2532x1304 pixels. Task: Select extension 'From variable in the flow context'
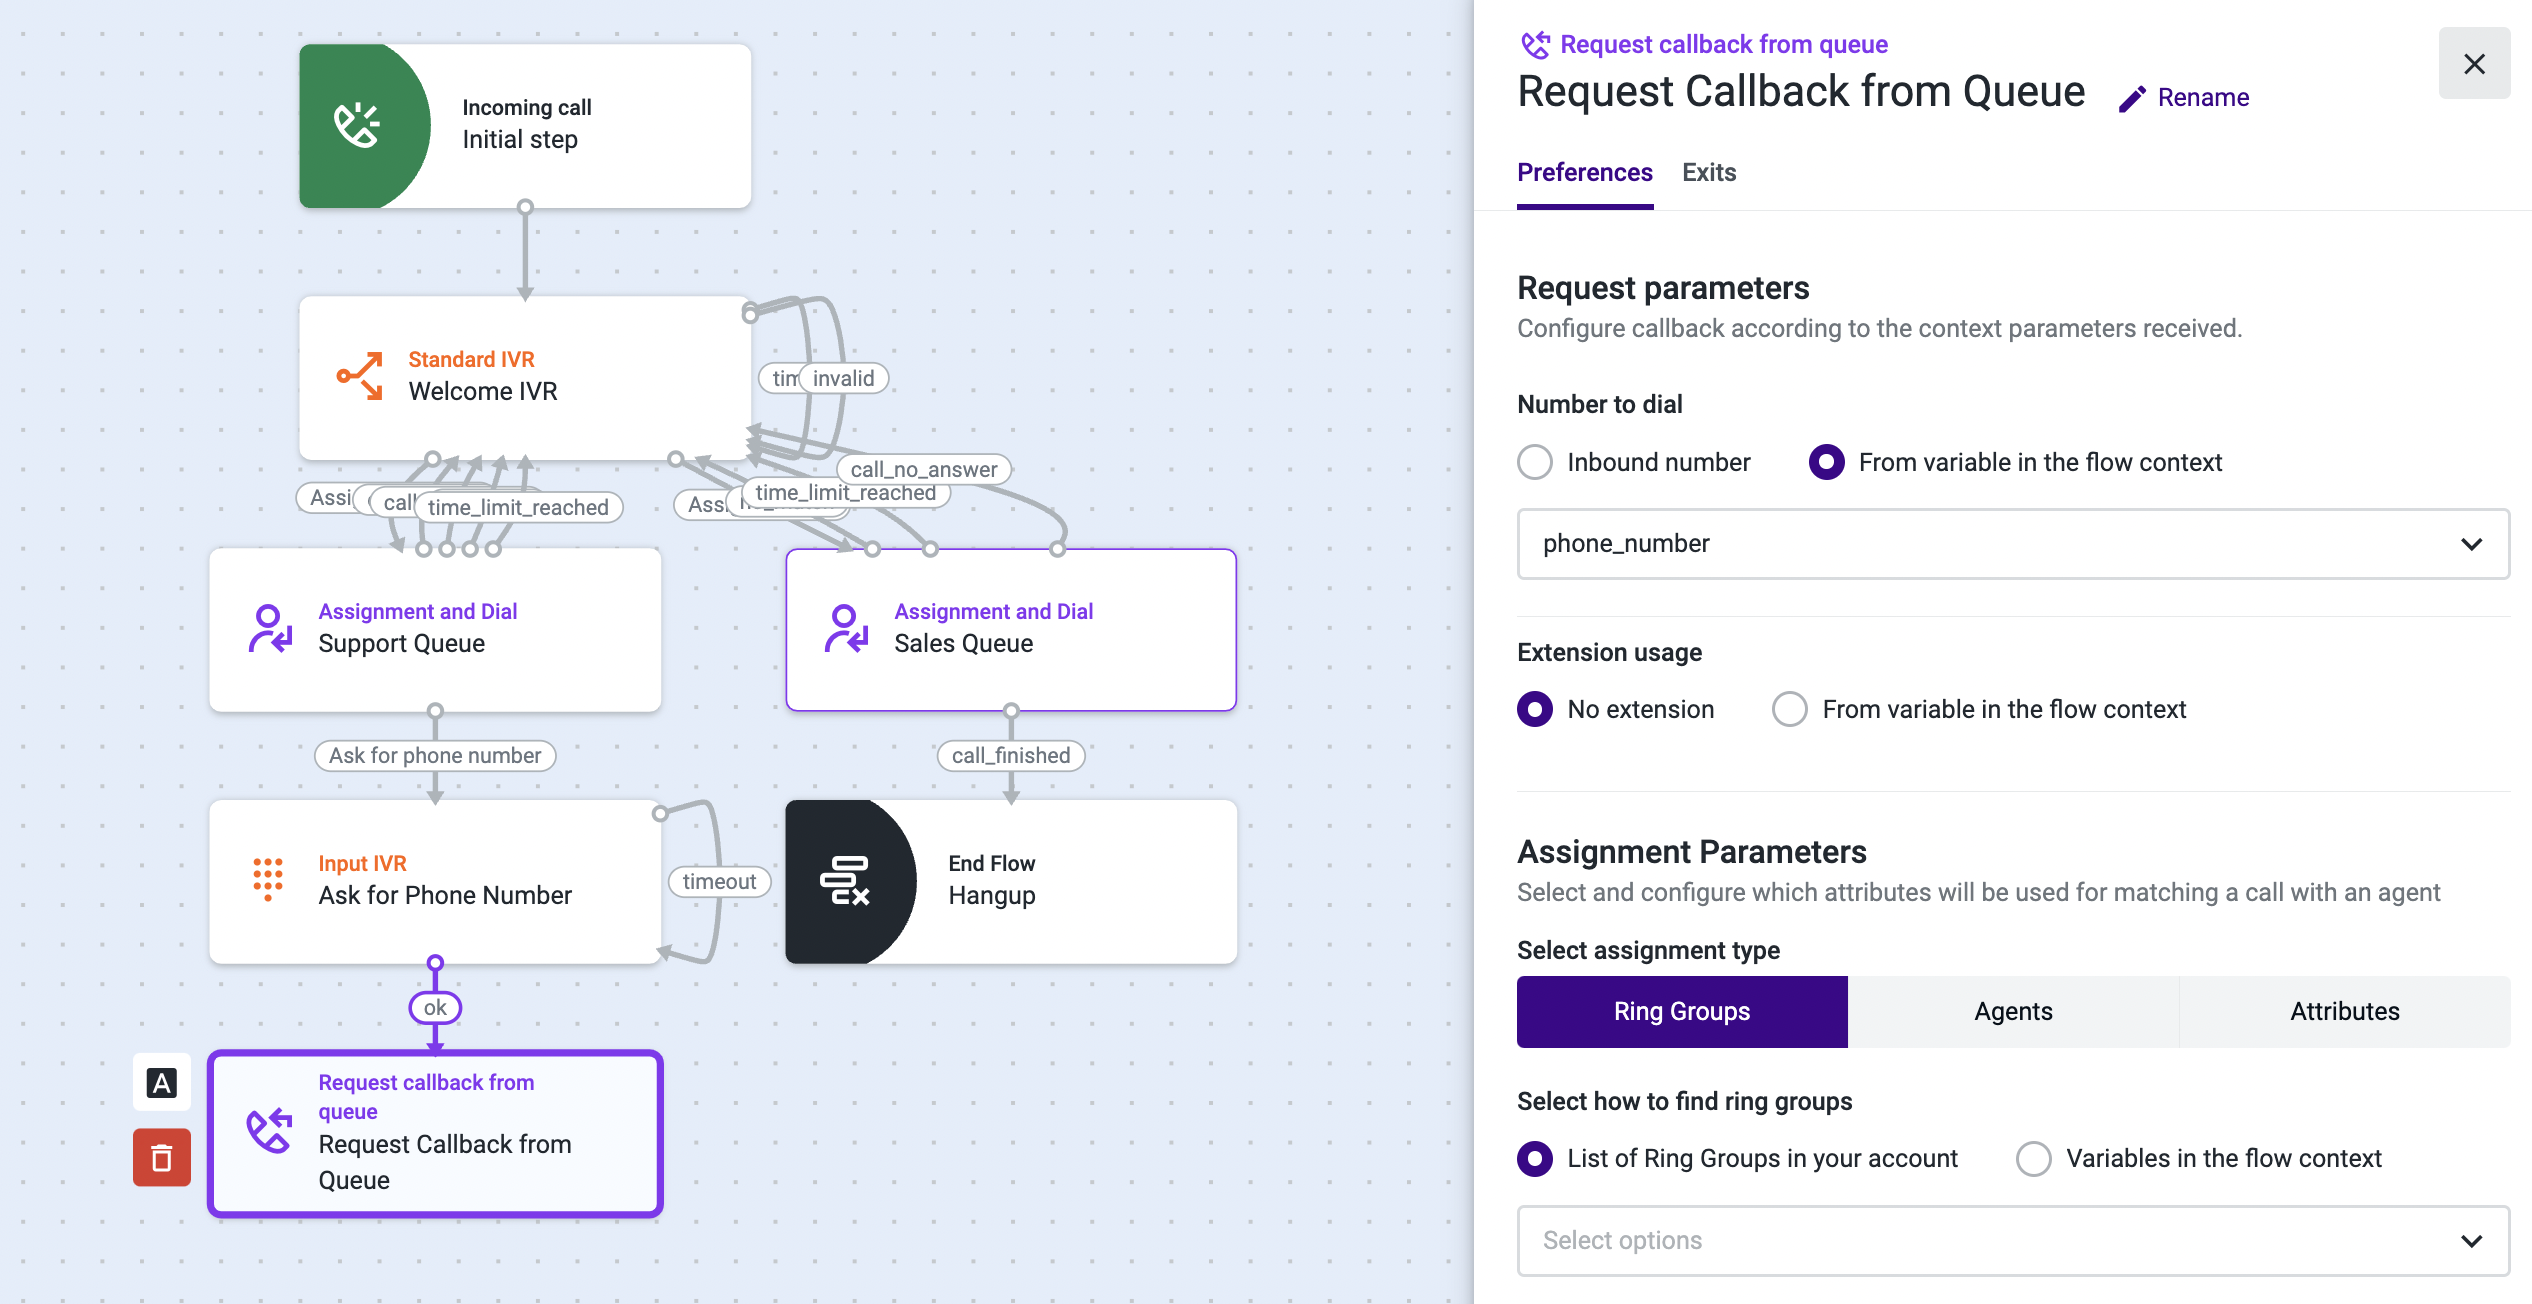coord(1790,709)
